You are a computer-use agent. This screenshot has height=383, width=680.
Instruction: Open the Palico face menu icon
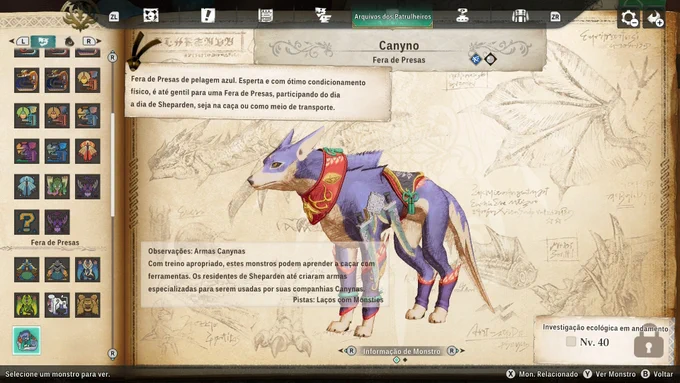coord(151,16)
